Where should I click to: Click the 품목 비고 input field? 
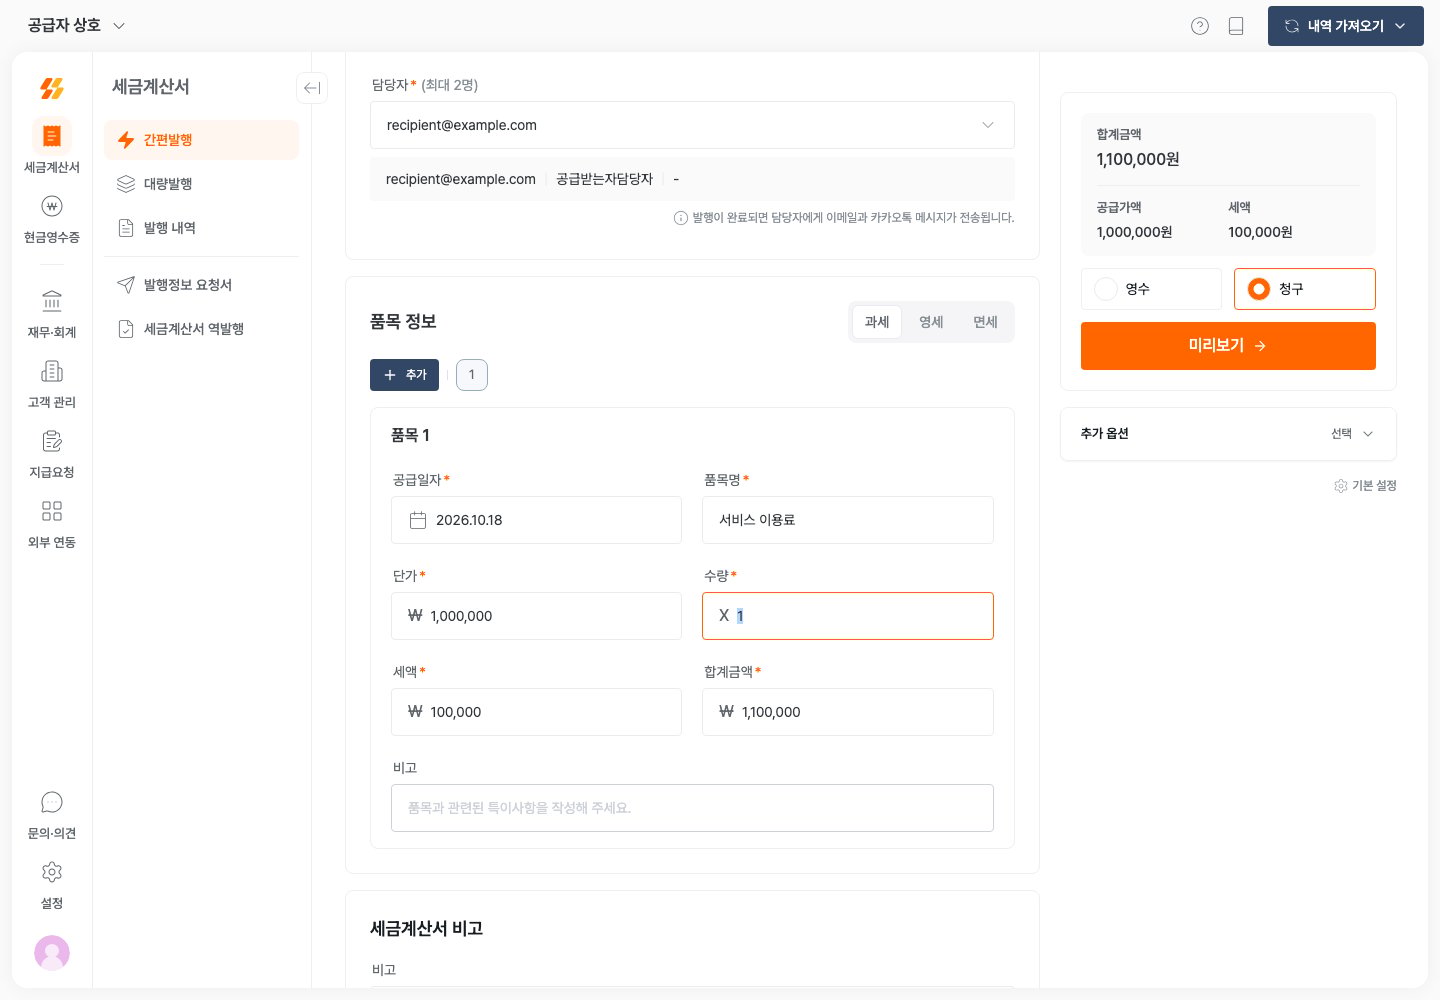(692, 808)
